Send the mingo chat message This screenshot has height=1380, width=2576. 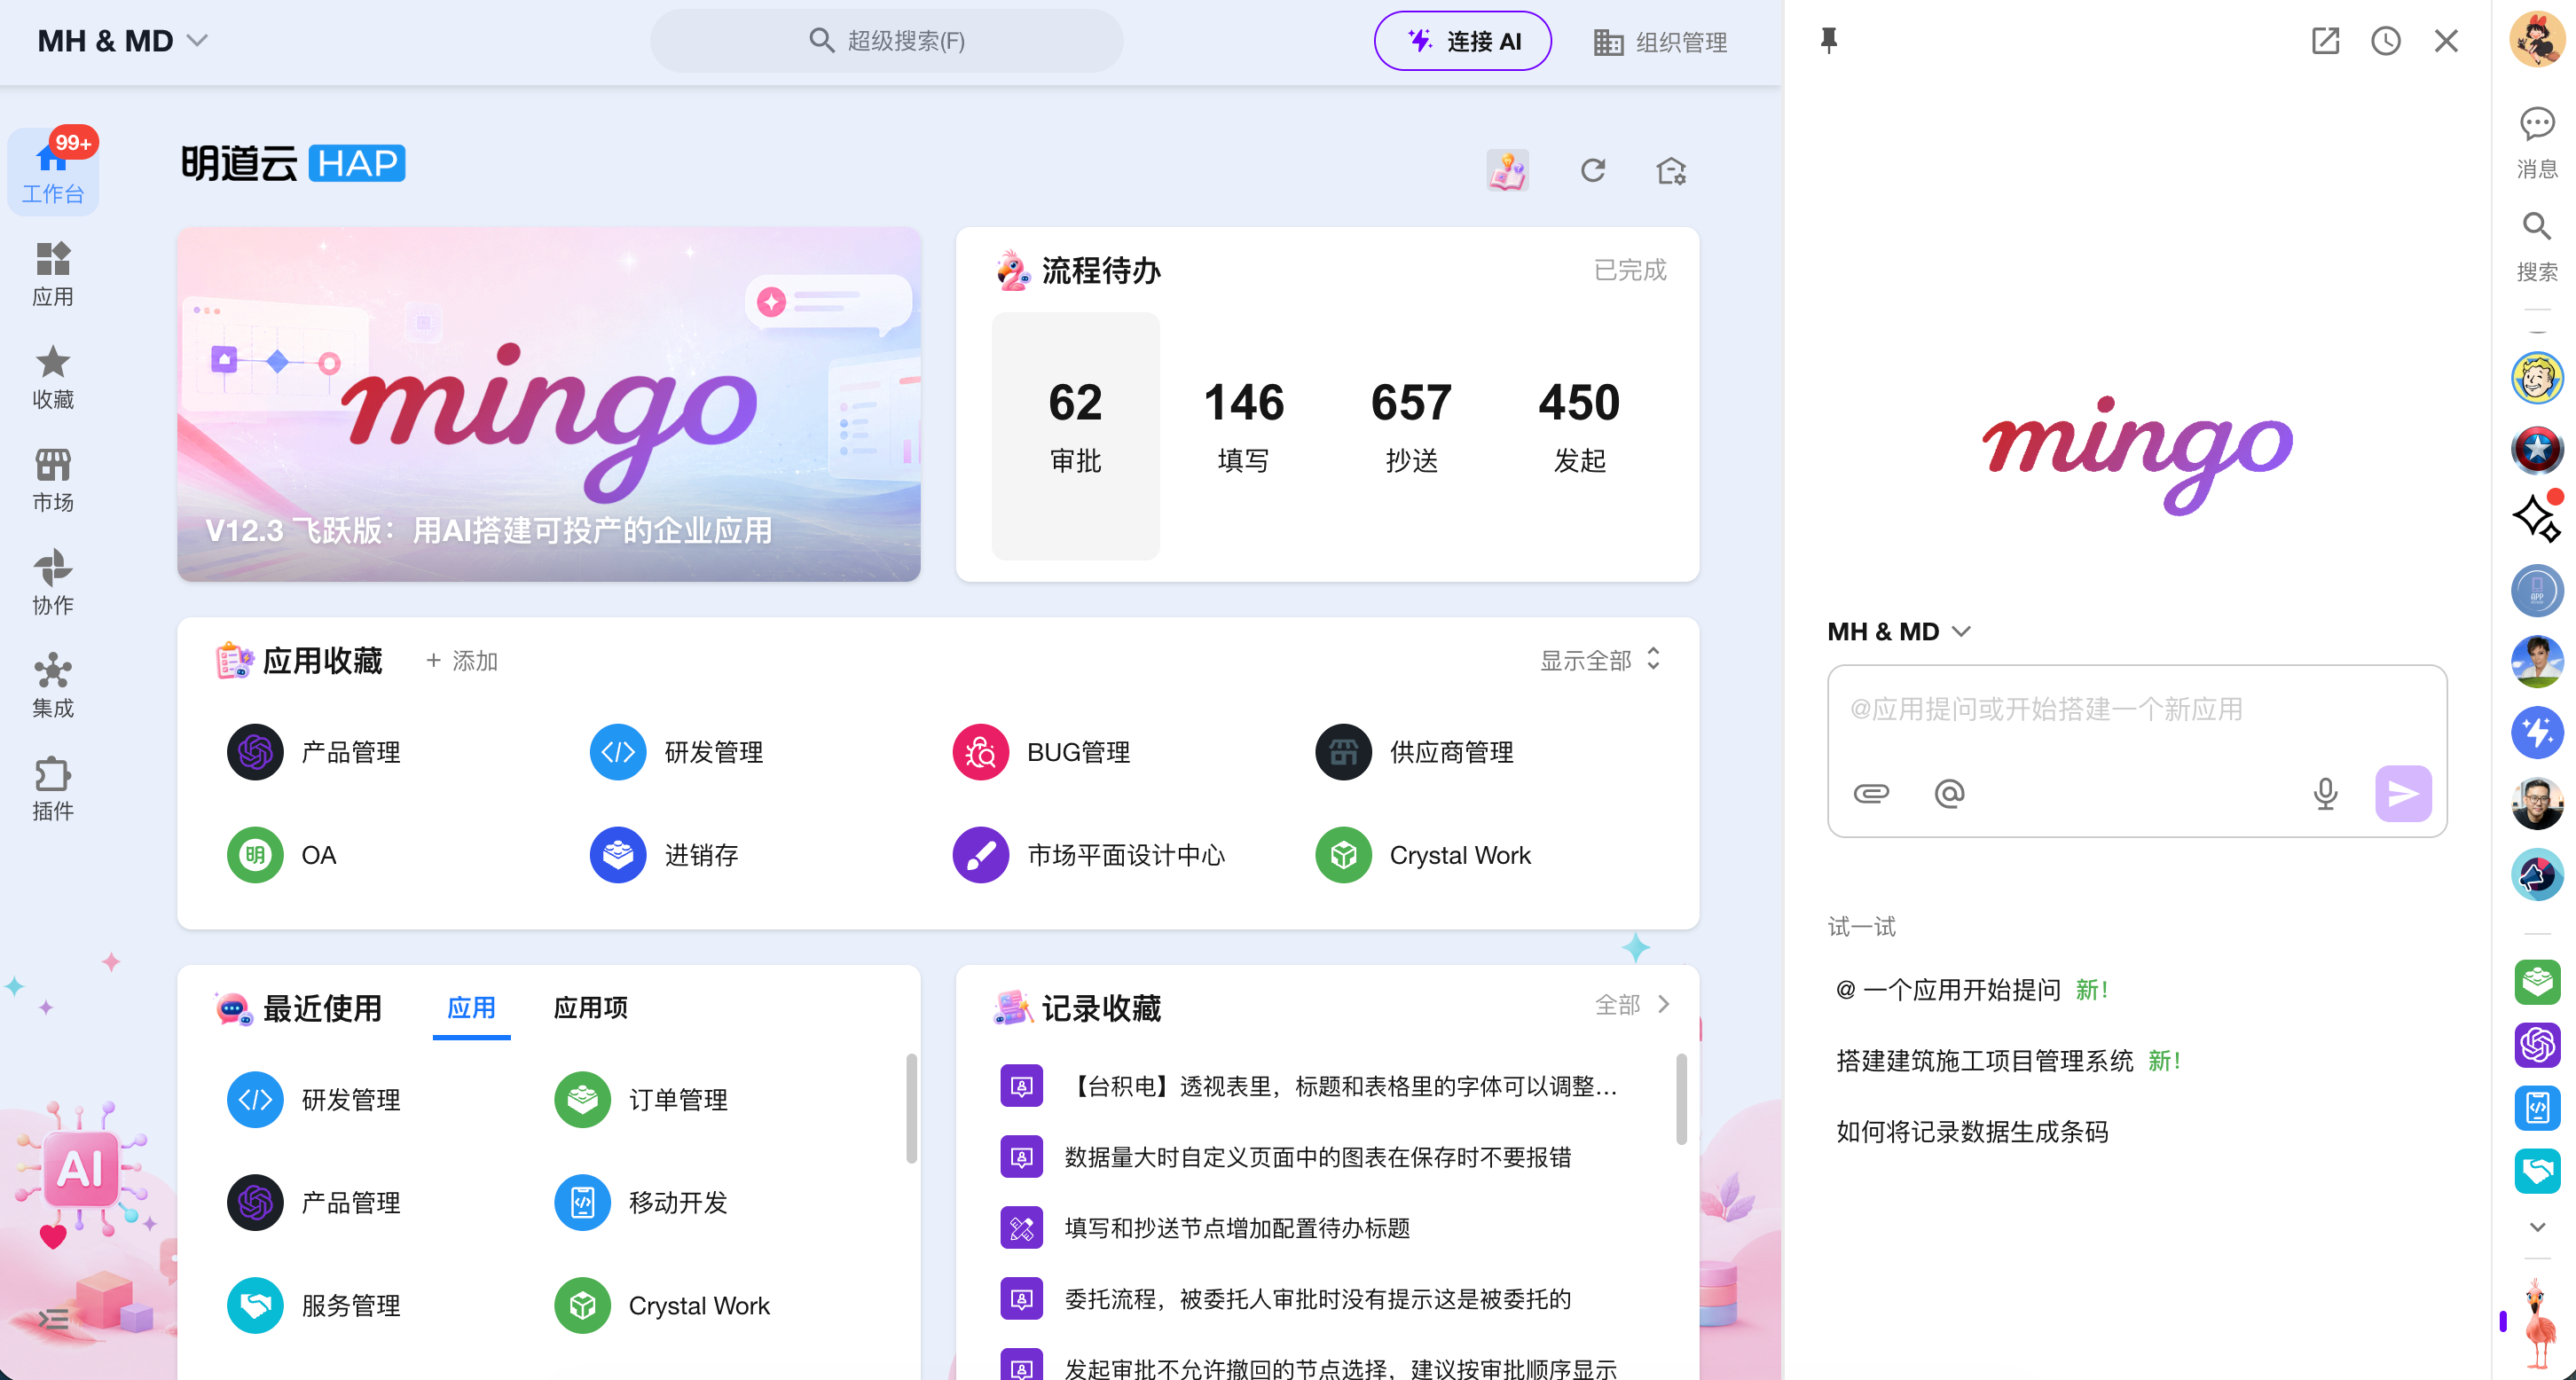pos(2404,794)
